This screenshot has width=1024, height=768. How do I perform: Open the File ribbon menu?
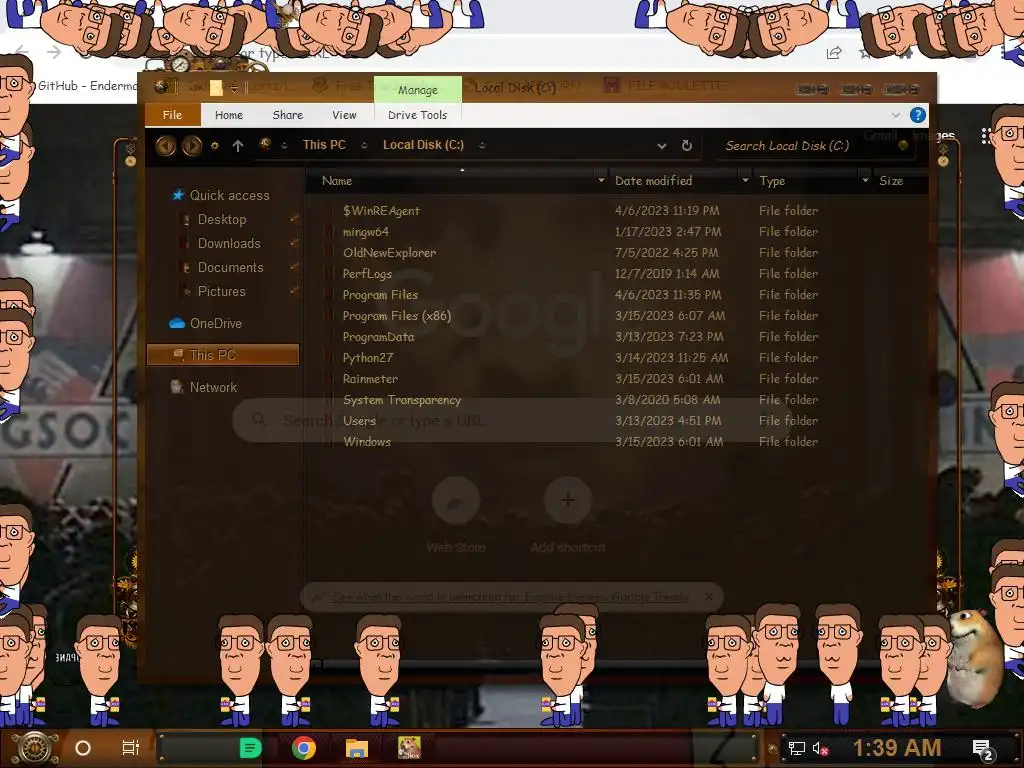point(172,115)
